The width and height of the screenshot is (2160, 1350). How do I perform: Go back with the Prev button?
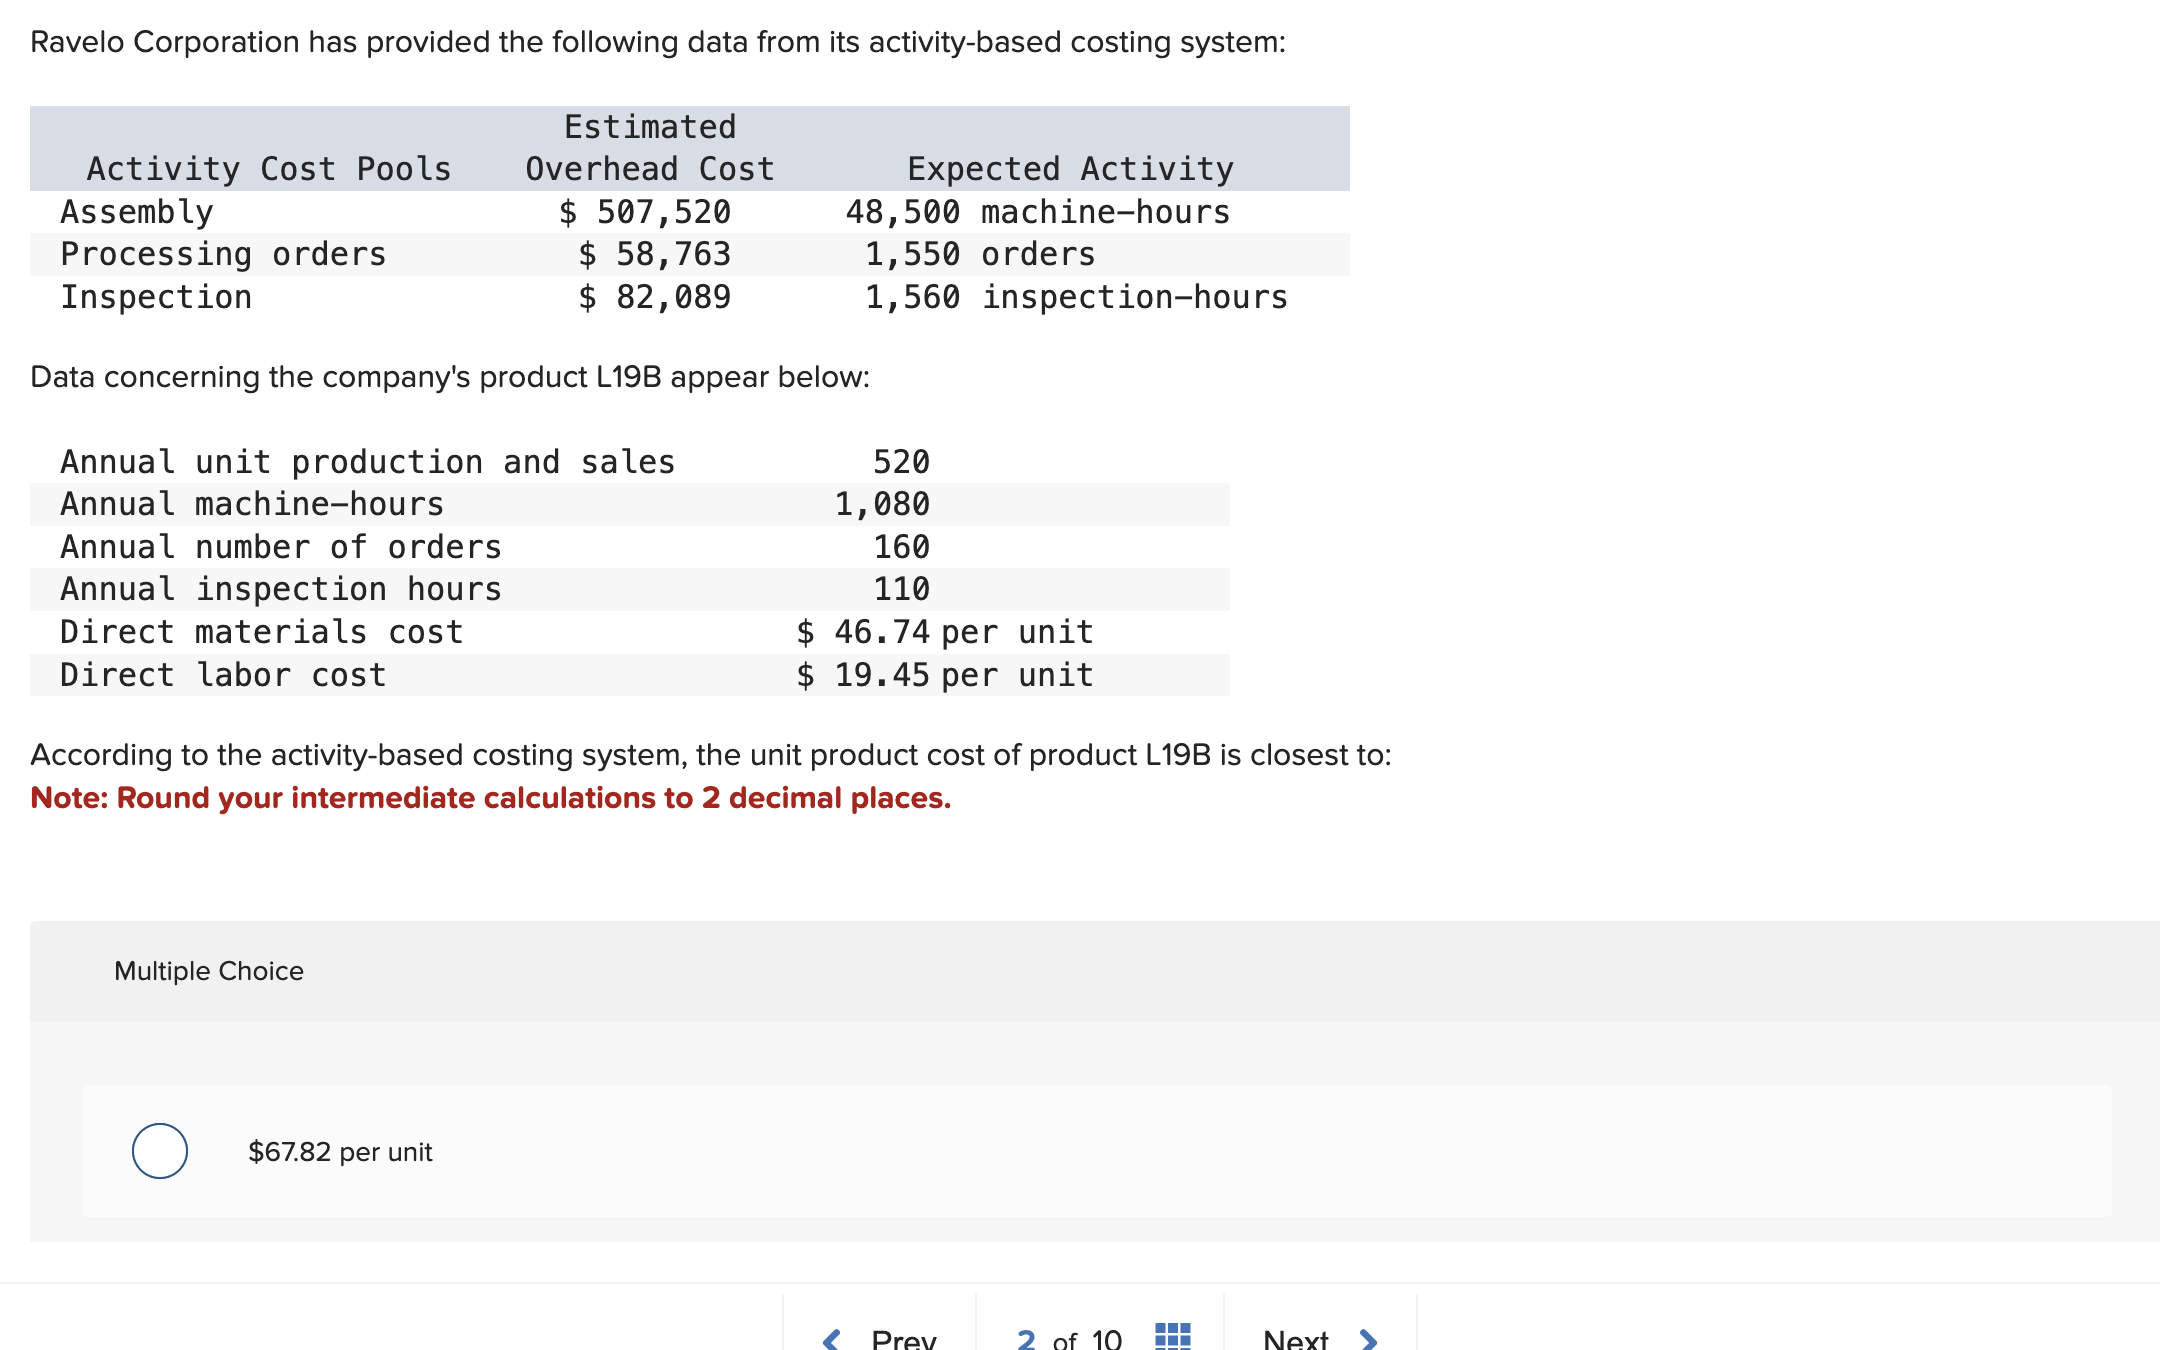pyautogui.click(x=903, y=1339)
